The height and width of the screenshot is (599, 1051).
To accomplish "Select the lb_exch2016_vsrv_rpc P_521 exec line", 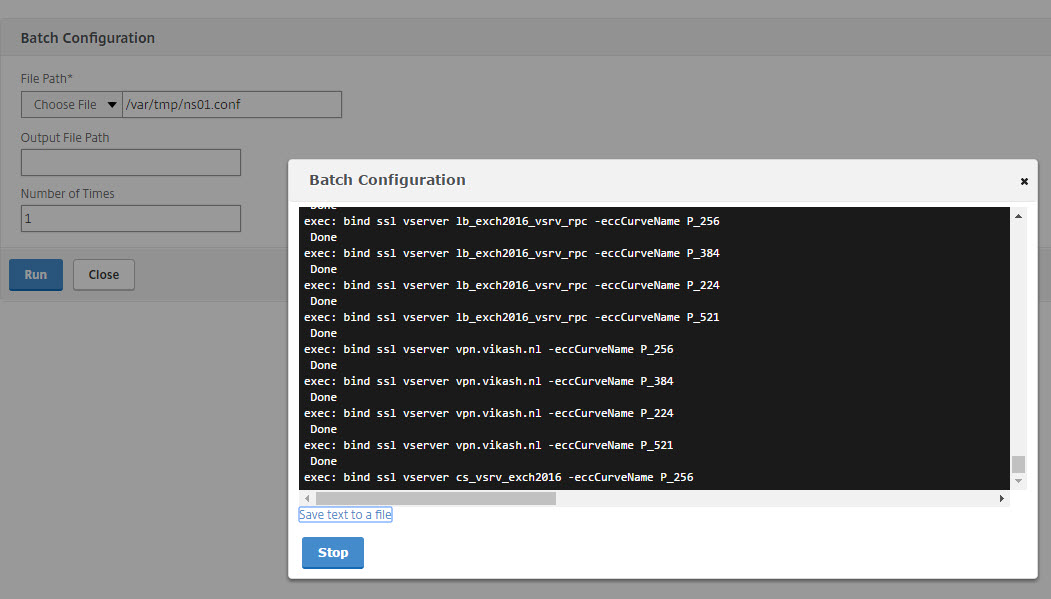I will click(511, 318).
